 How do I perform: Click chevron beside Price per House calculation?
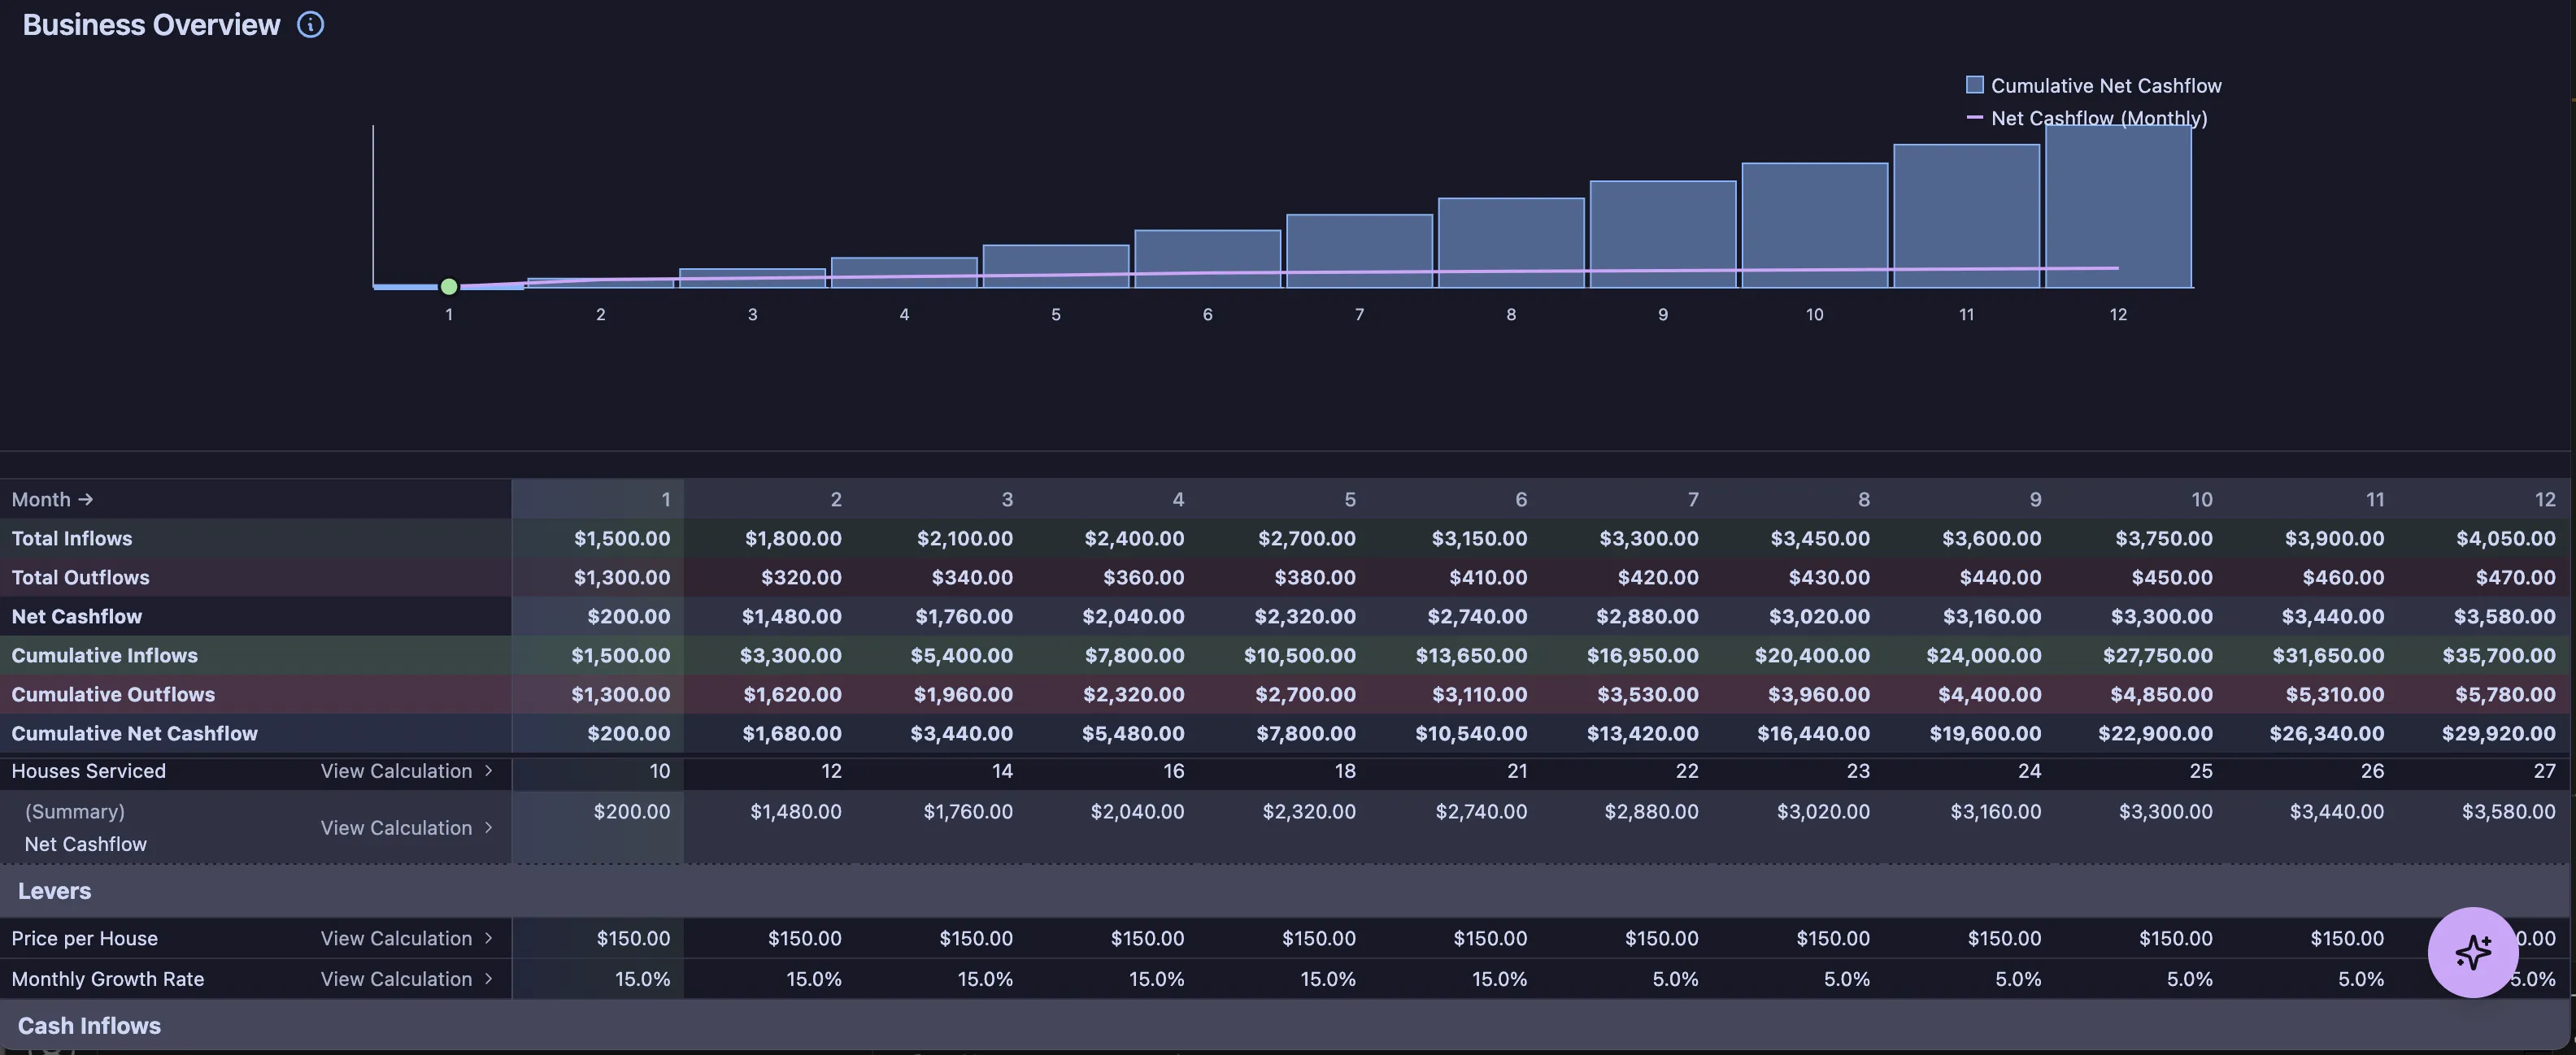tap(488, 938)
